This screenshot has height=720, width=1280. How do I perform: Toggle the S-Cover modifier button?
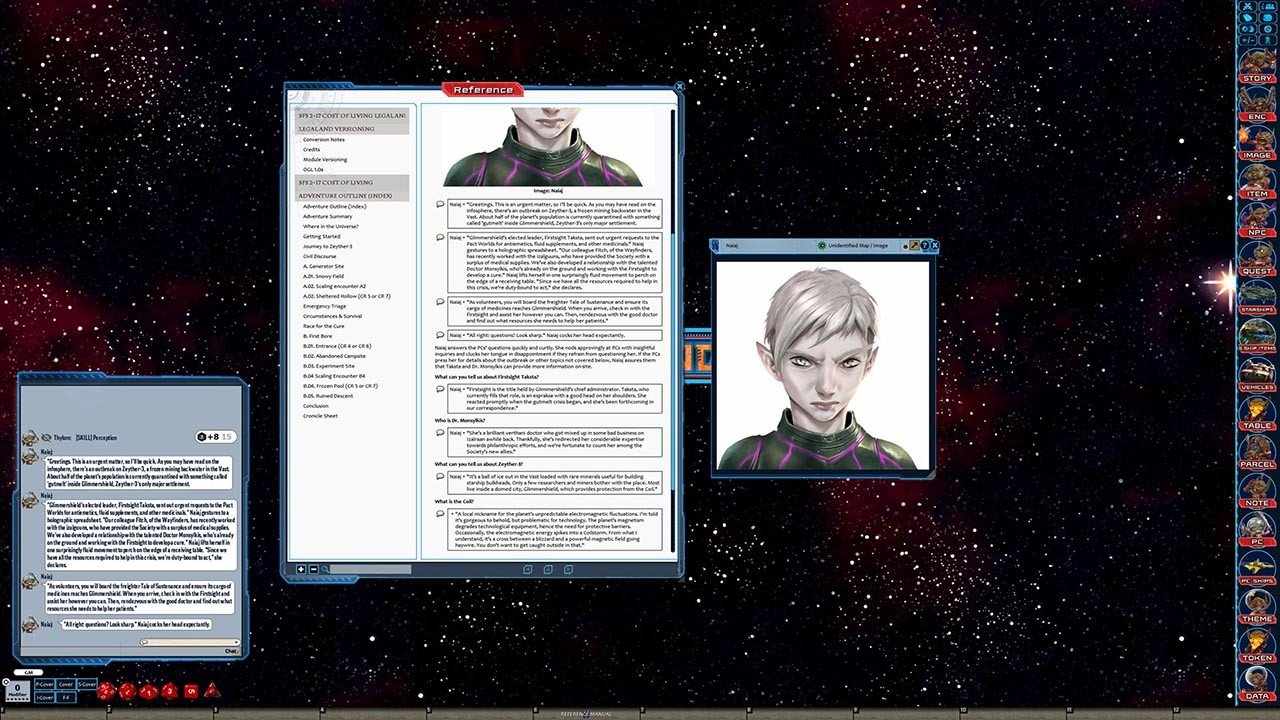[x=87, y=685]
